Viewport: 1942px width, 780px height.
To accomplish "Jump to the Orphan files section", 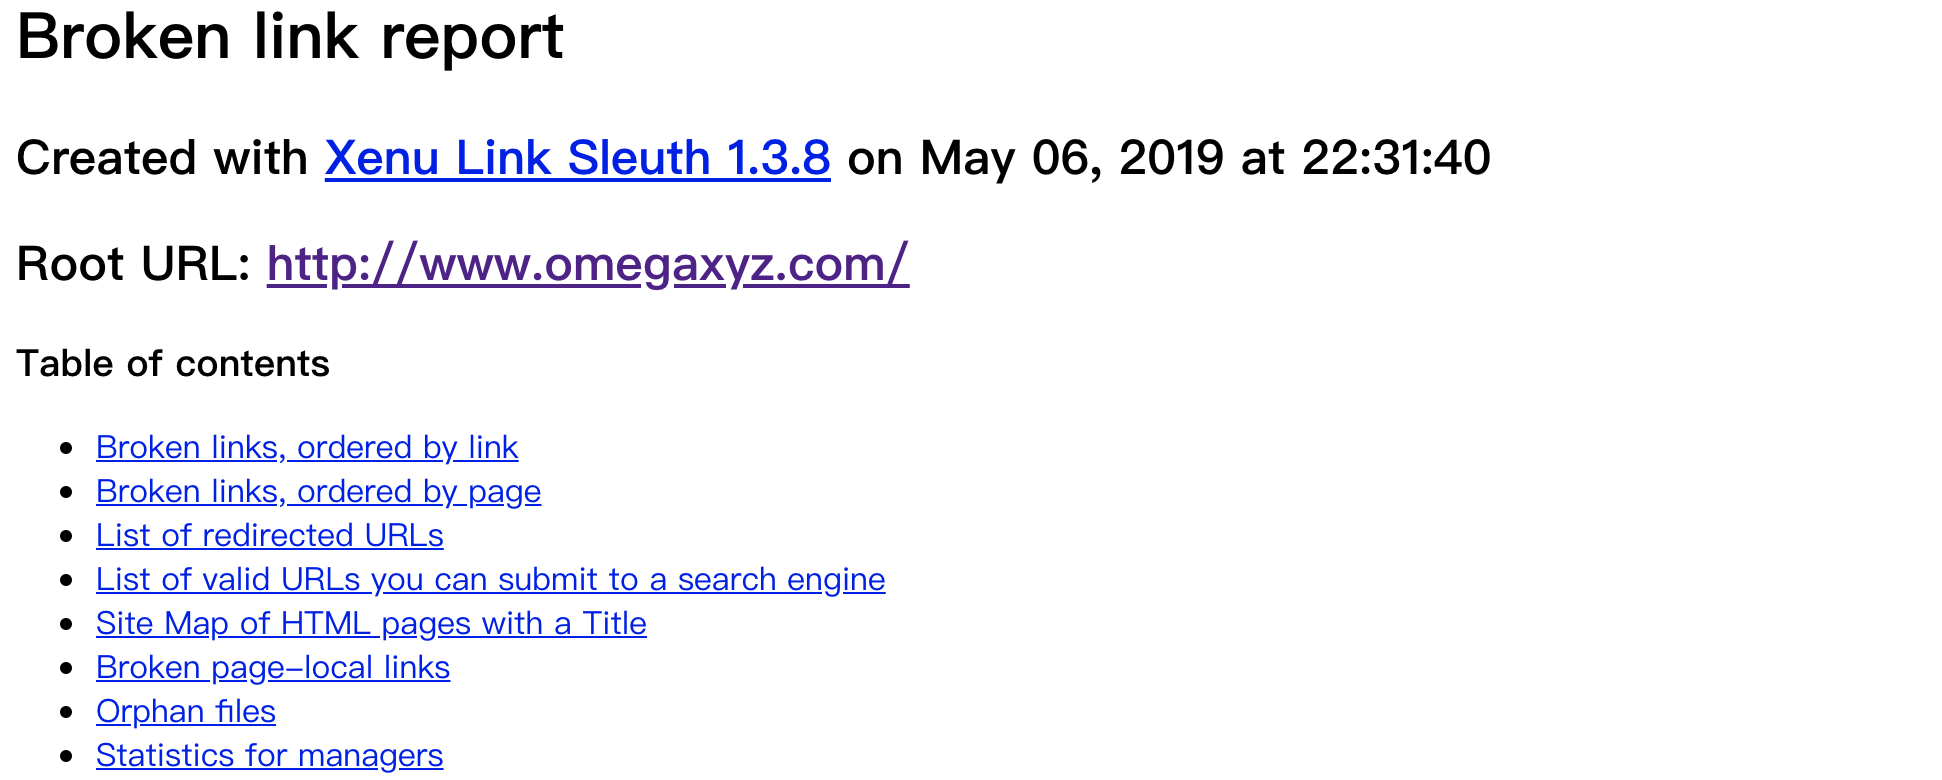I will (186, 711).
